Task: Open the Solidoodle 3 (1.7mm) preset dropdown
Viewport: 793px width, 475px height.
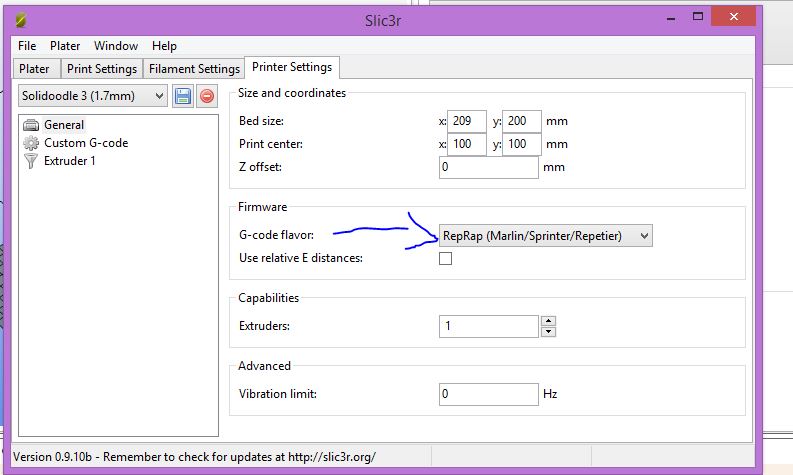Action: point(93,96)
